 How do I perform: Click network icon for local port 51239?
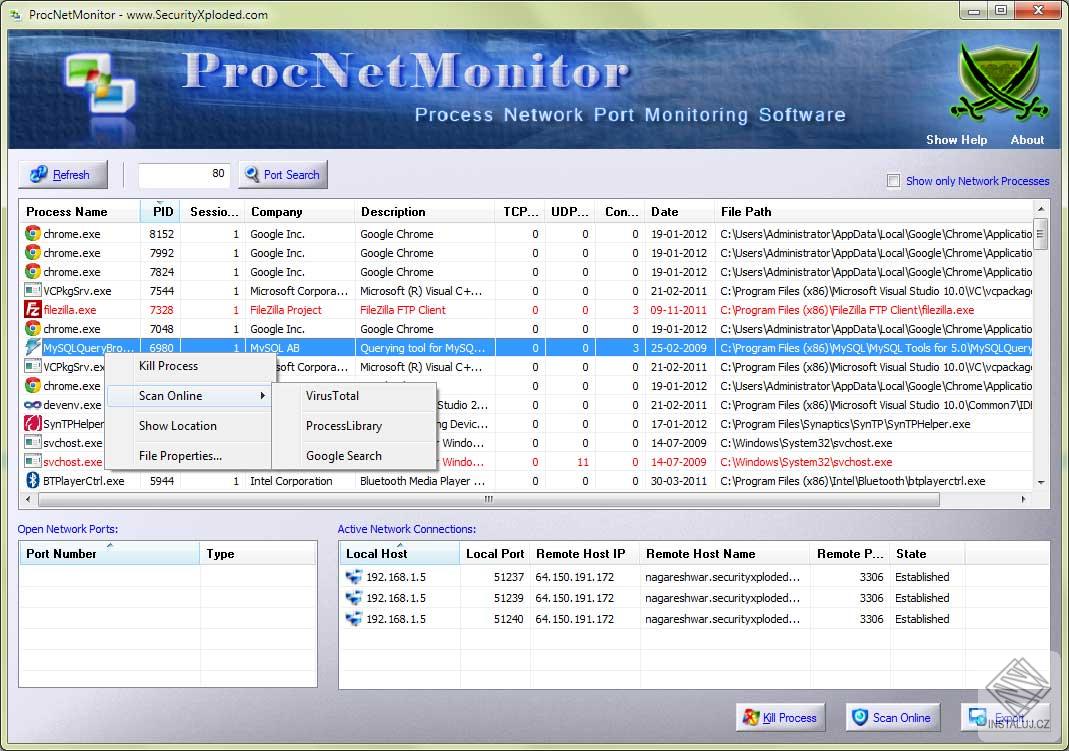354,598
